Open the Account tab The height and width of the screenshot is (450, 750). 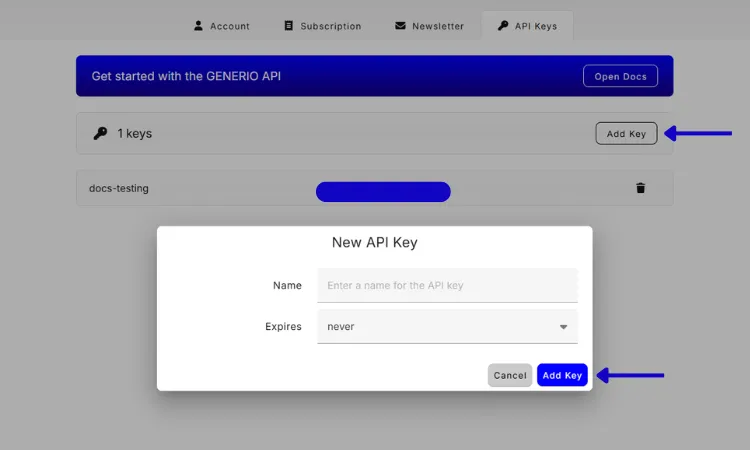point(221,26)
